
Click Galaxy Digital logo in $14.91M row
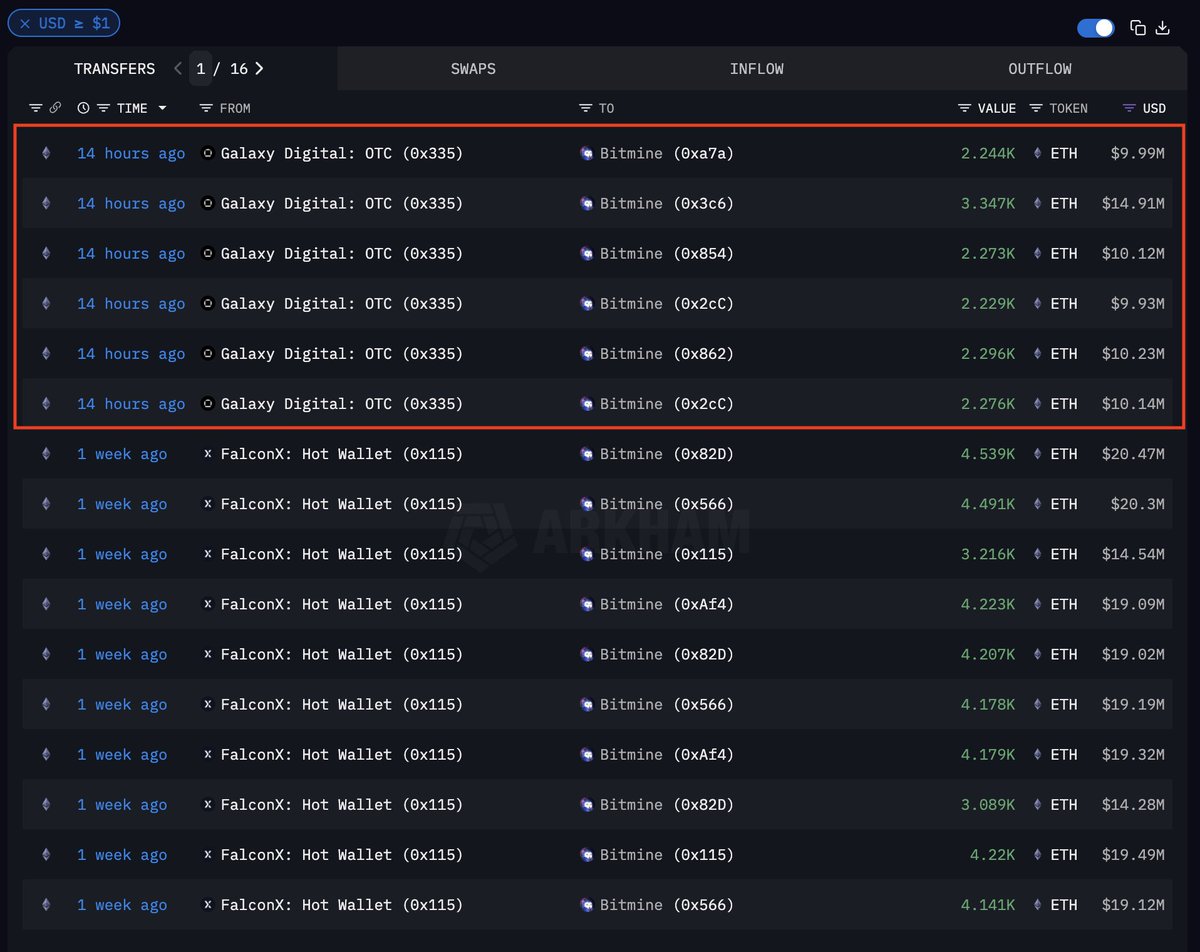pos(208,203)
